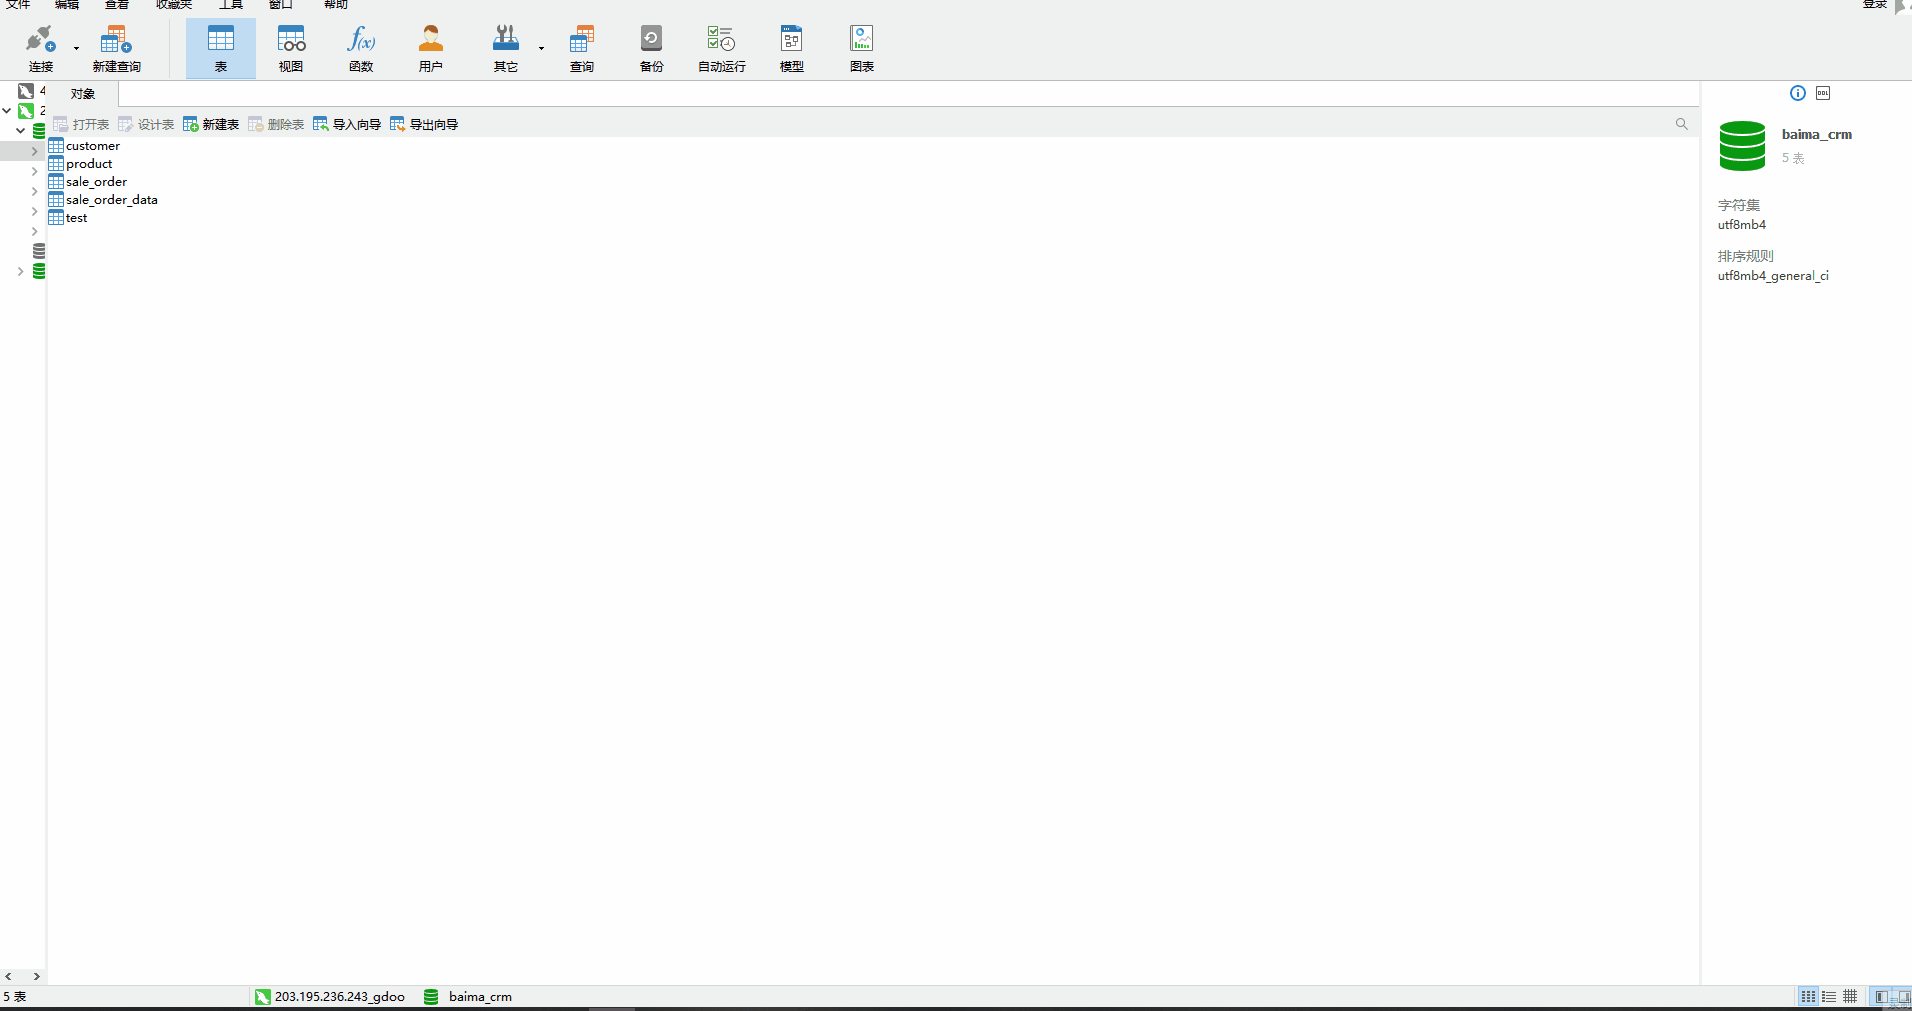Select the sale_order table

88,182
